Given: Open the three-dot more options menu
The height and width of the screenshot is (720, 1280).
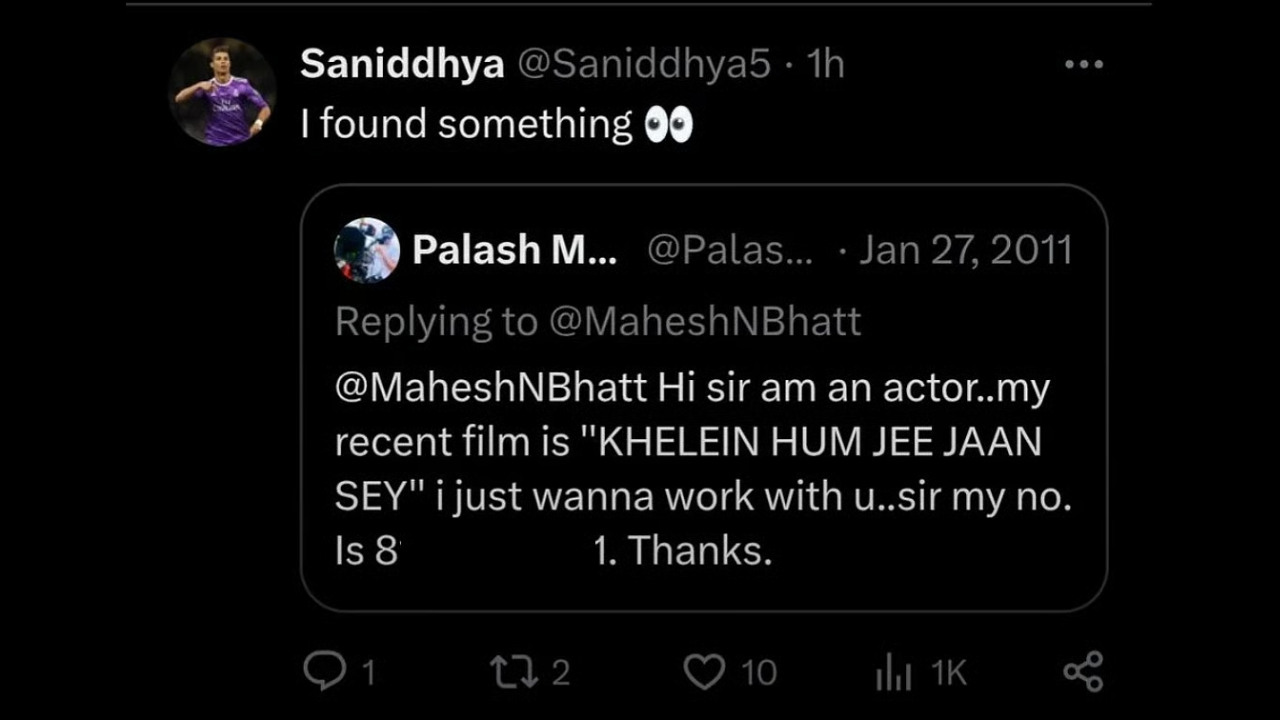Looking at the screenshot, I should 1084,63.
